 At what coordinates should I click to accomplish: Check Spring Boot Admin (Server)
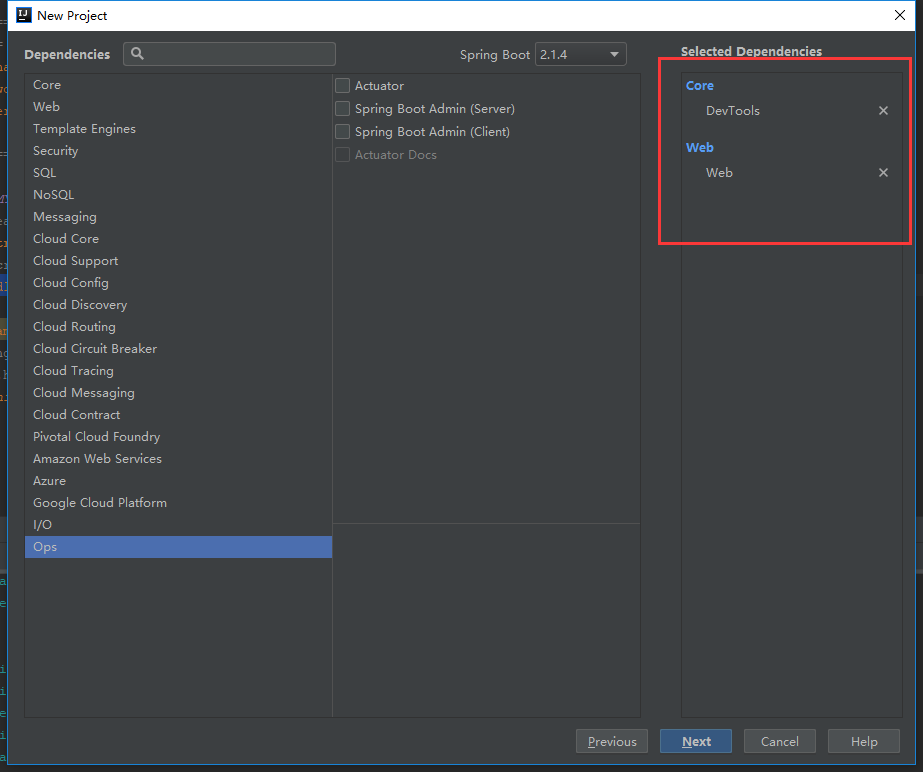click(x=340, y=108)
